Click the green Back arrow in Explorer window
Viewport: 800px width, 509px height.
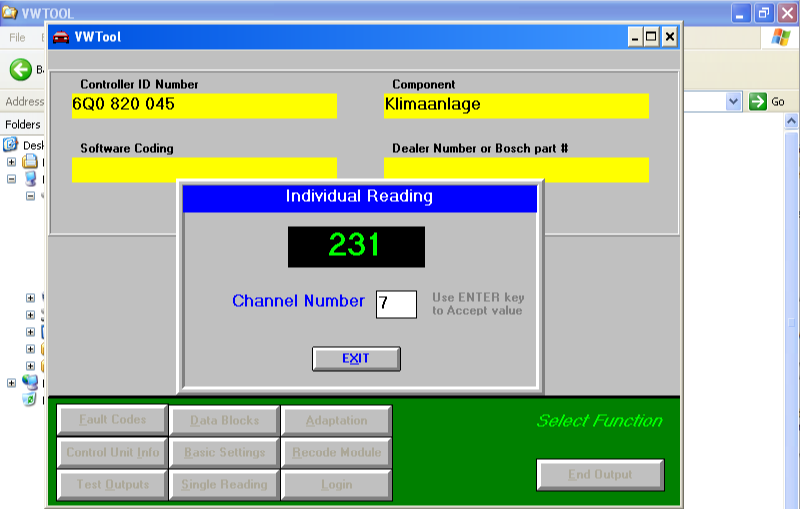pyautogui.click(x=21, y=69)
